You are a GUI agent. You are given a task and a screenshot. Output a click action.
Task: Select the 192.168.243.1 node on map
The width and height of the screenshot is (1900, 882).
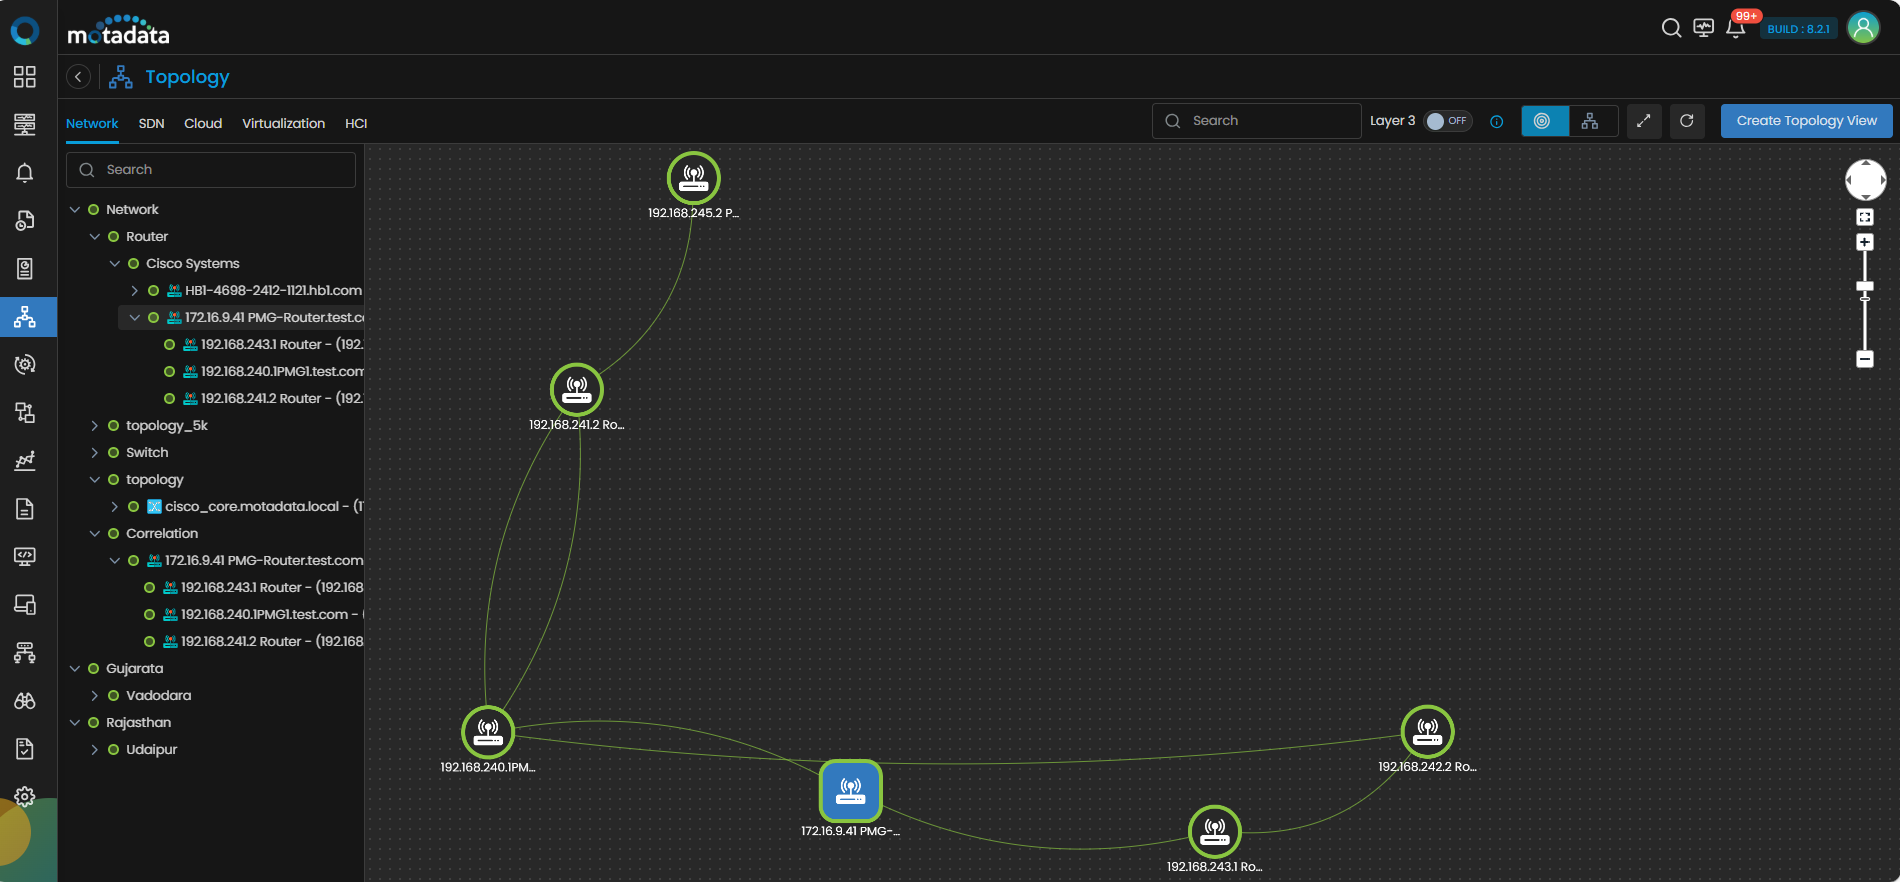tap(1215, 832)
